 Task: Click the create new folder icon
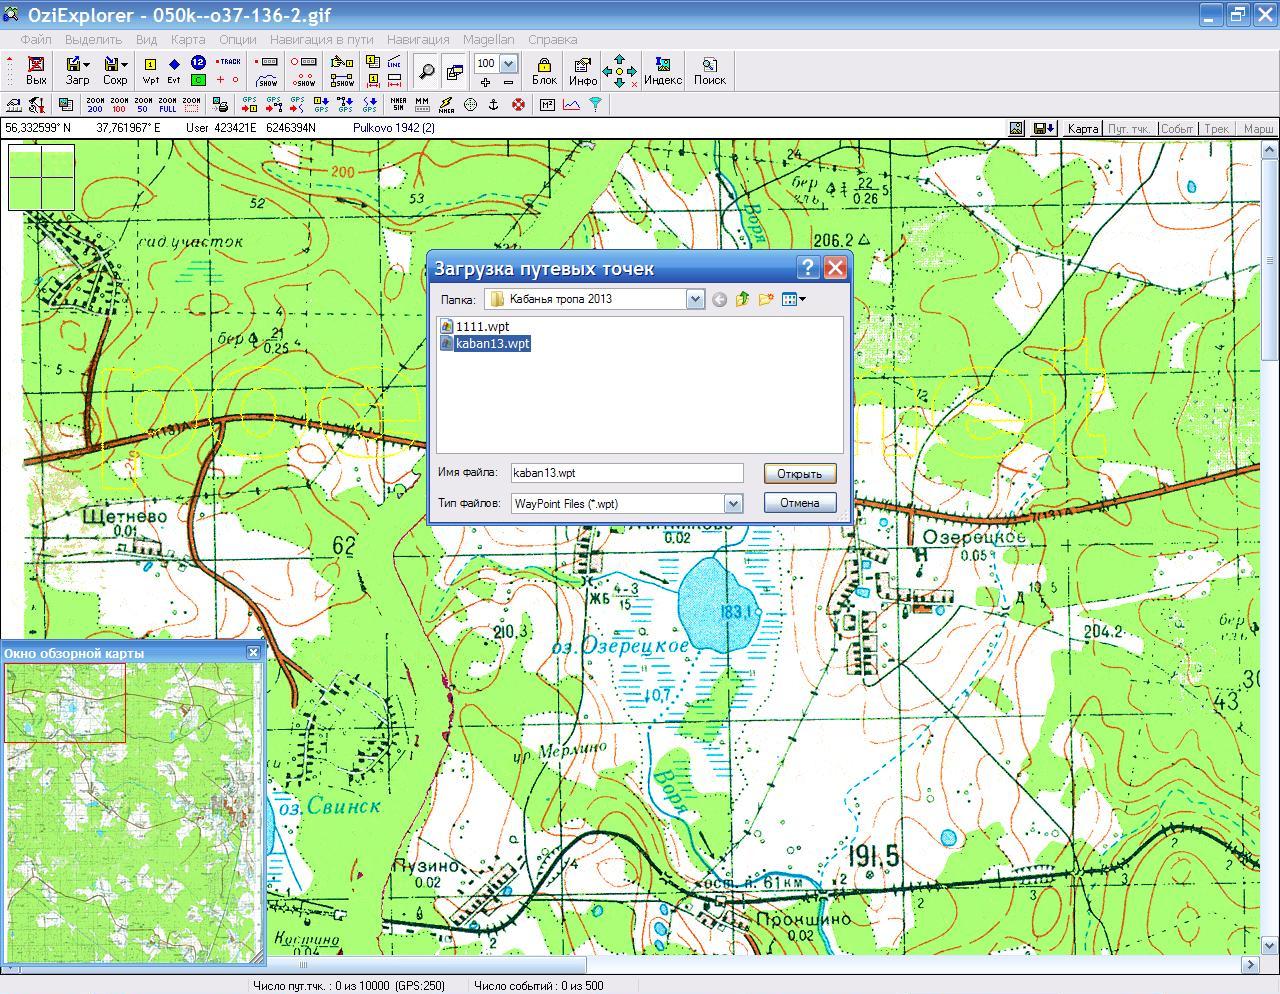(x=766, y=299)
